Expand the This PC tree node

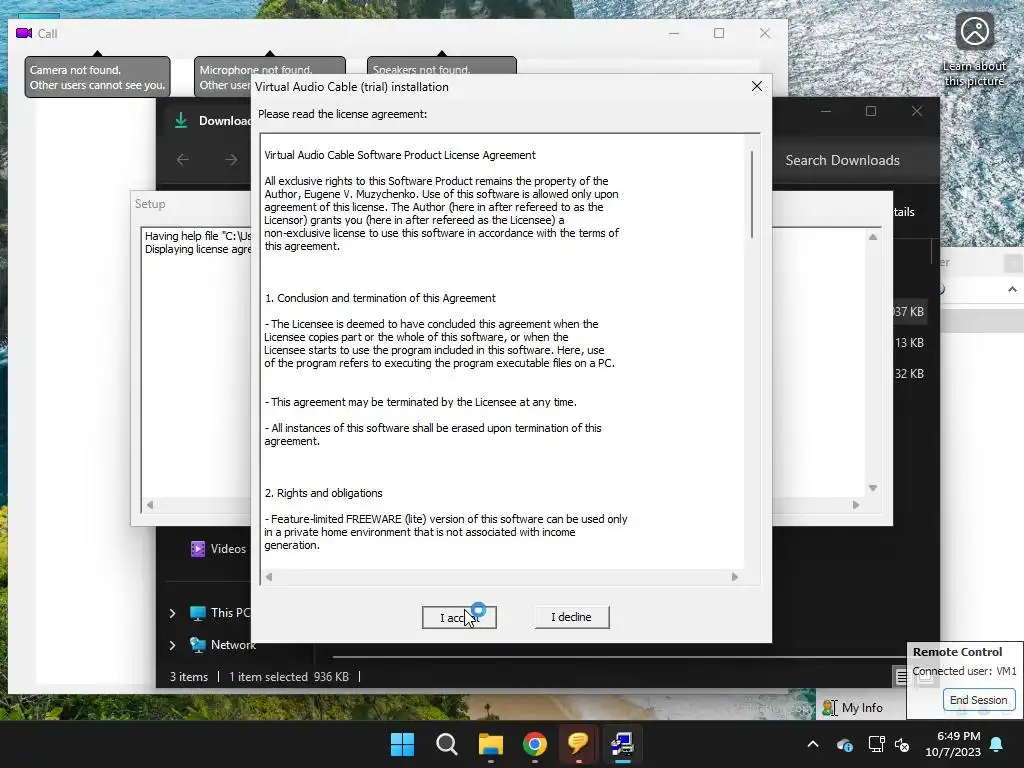pos(172,613)
